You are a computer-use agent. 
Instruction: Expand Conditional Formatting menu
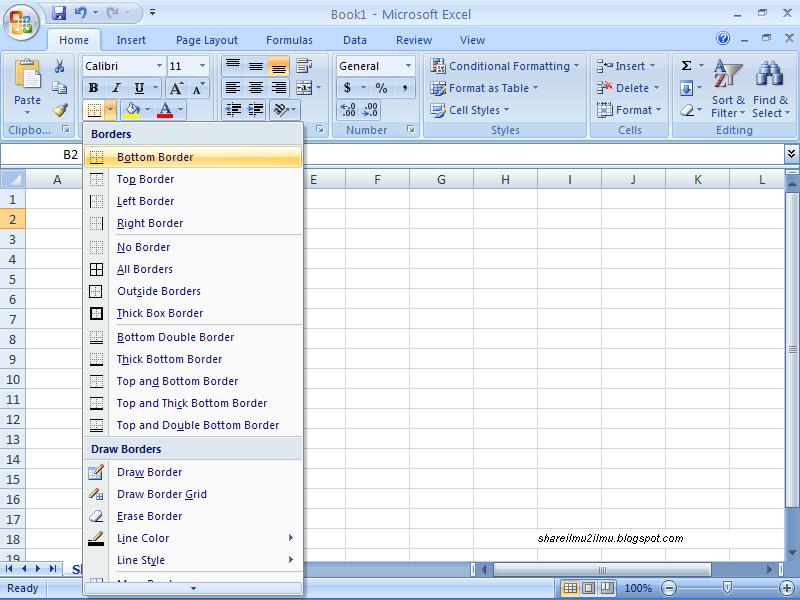click(x=505, y=66)
